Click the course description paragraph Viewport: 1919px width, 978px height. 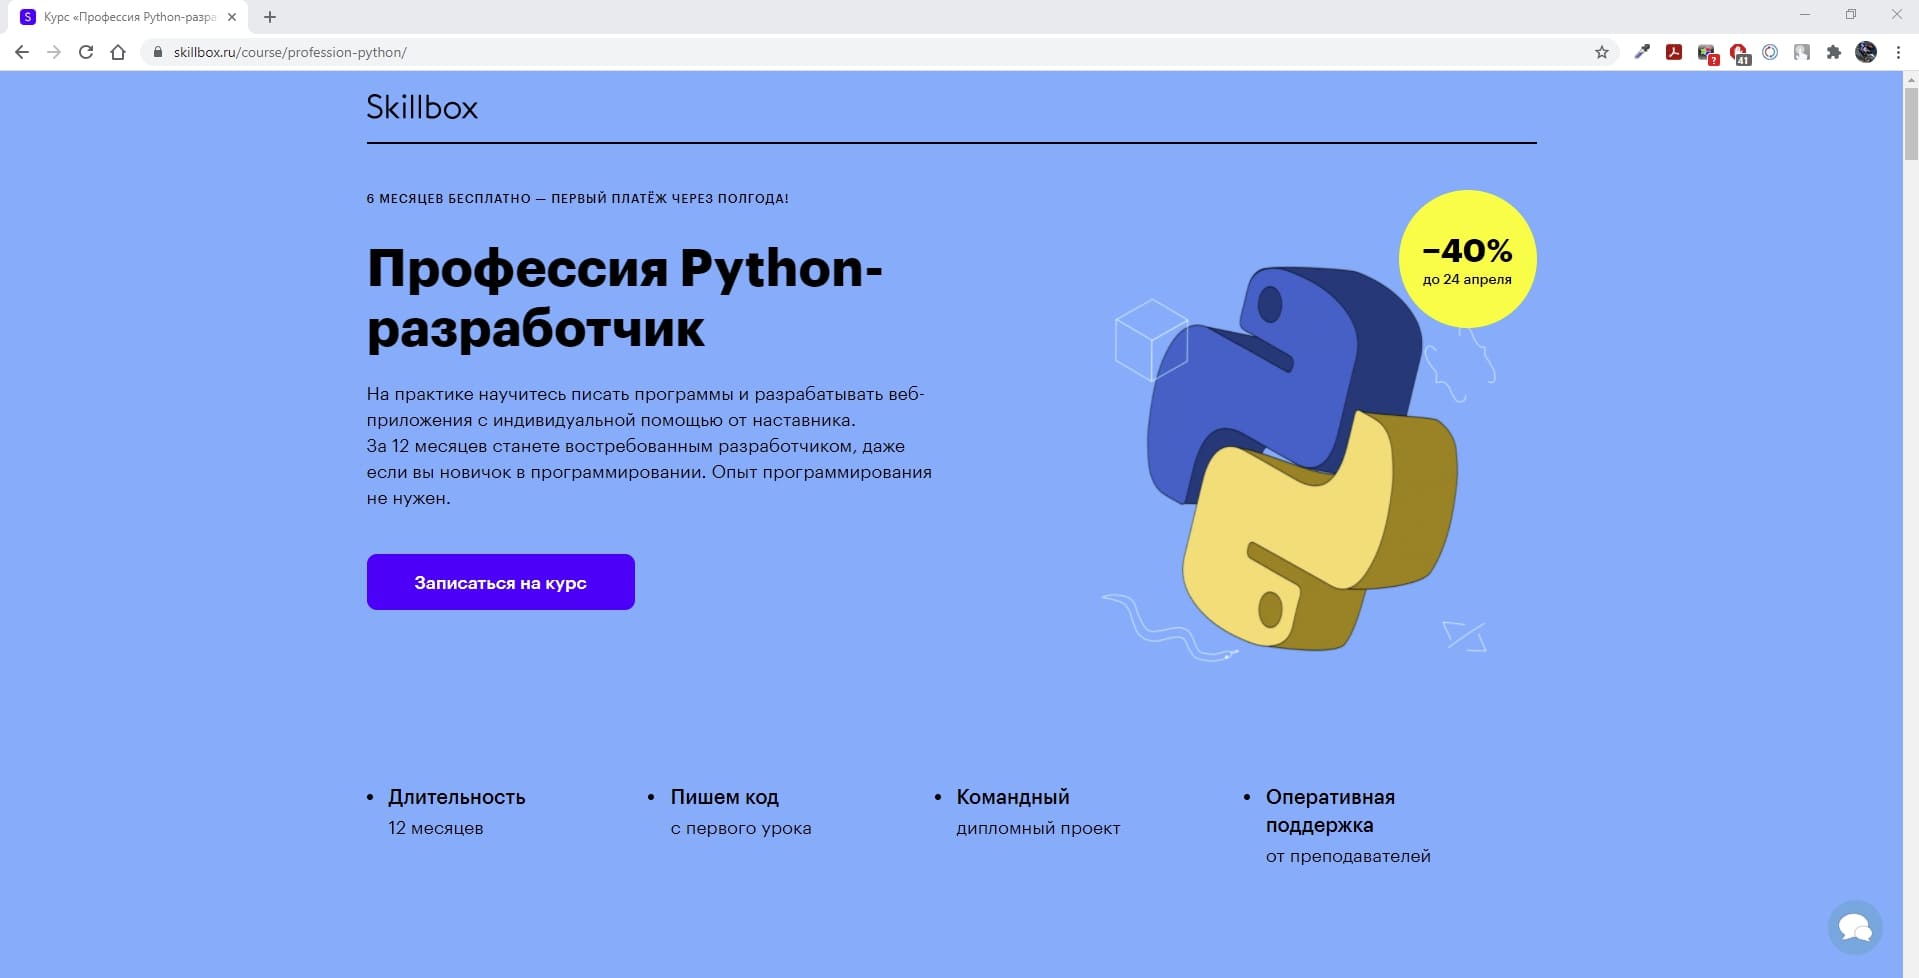pos(649,446)
